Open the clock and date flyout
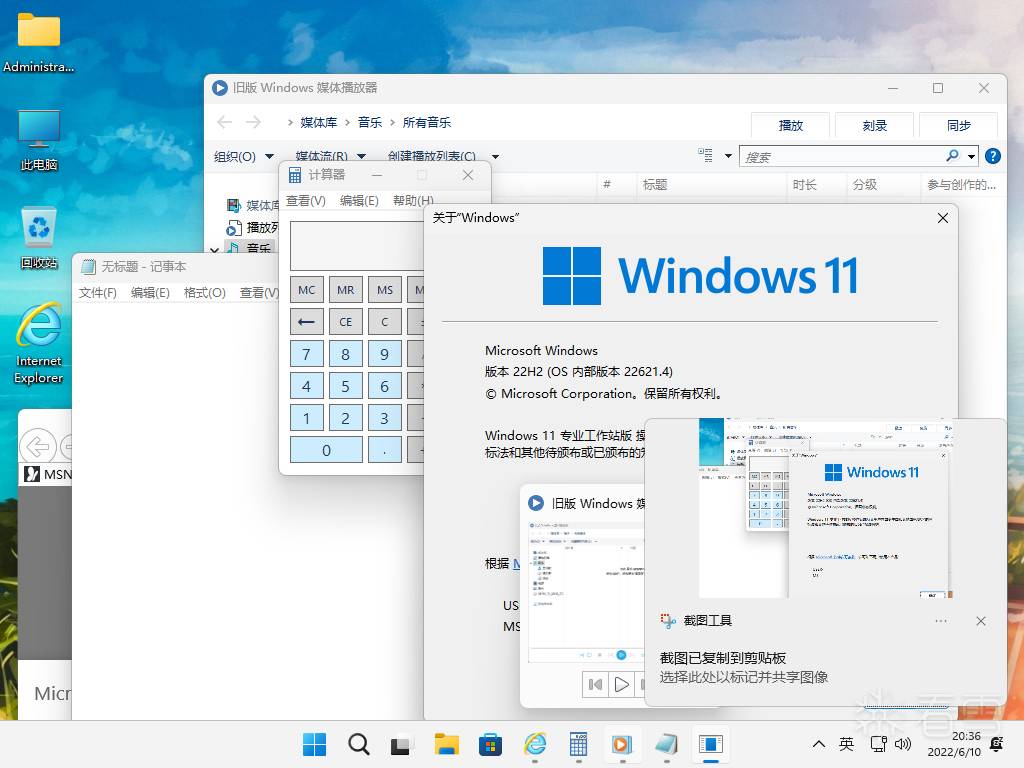This screenshot has height=768, width=1024. (954, 744)
